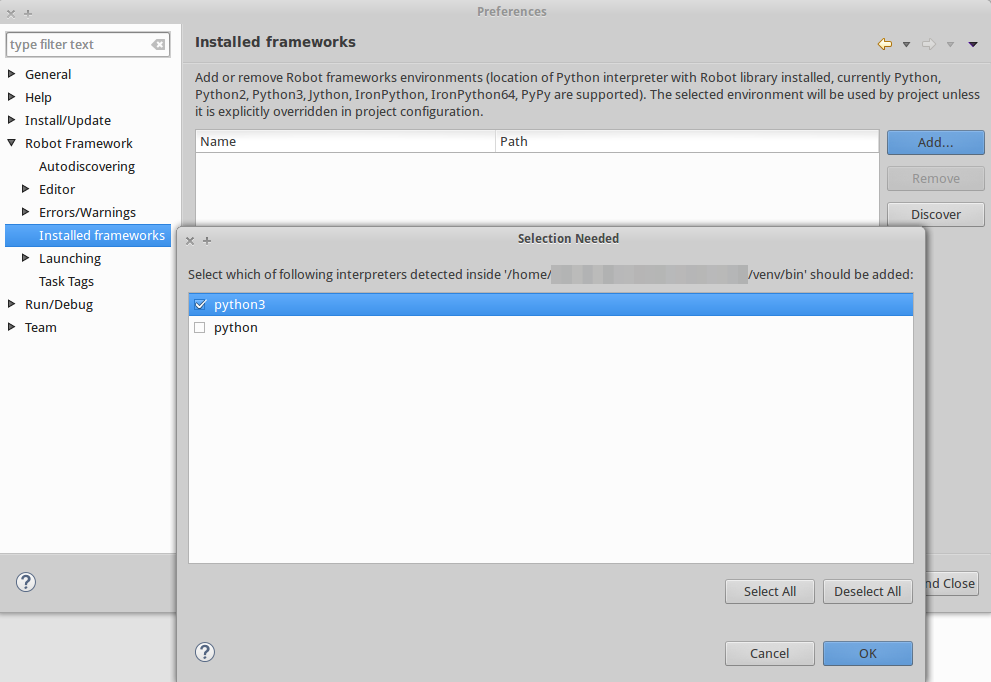Click the Discover button
The height and width of the screenshot is (682, 991).
[x=935, y=214]
